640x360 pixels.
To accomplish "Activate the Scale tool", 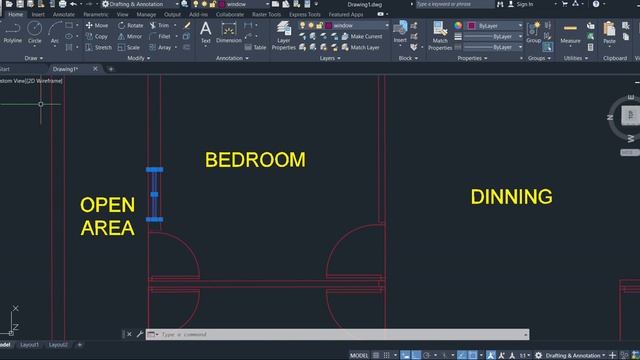I will (129, 47).
